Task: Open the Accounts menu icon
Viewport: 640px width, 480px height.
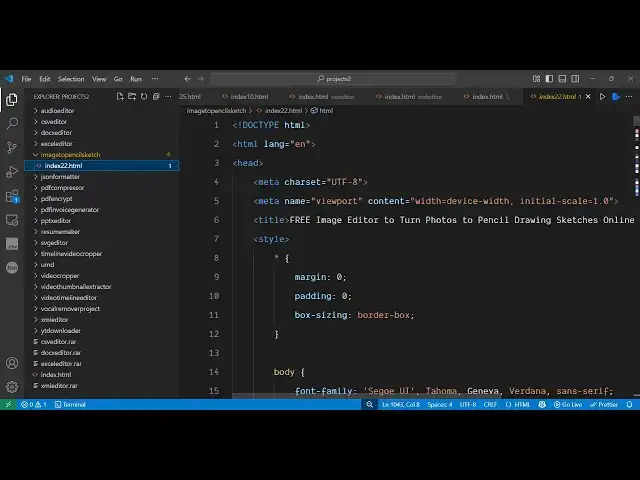Action: click(x=12, y=363)
